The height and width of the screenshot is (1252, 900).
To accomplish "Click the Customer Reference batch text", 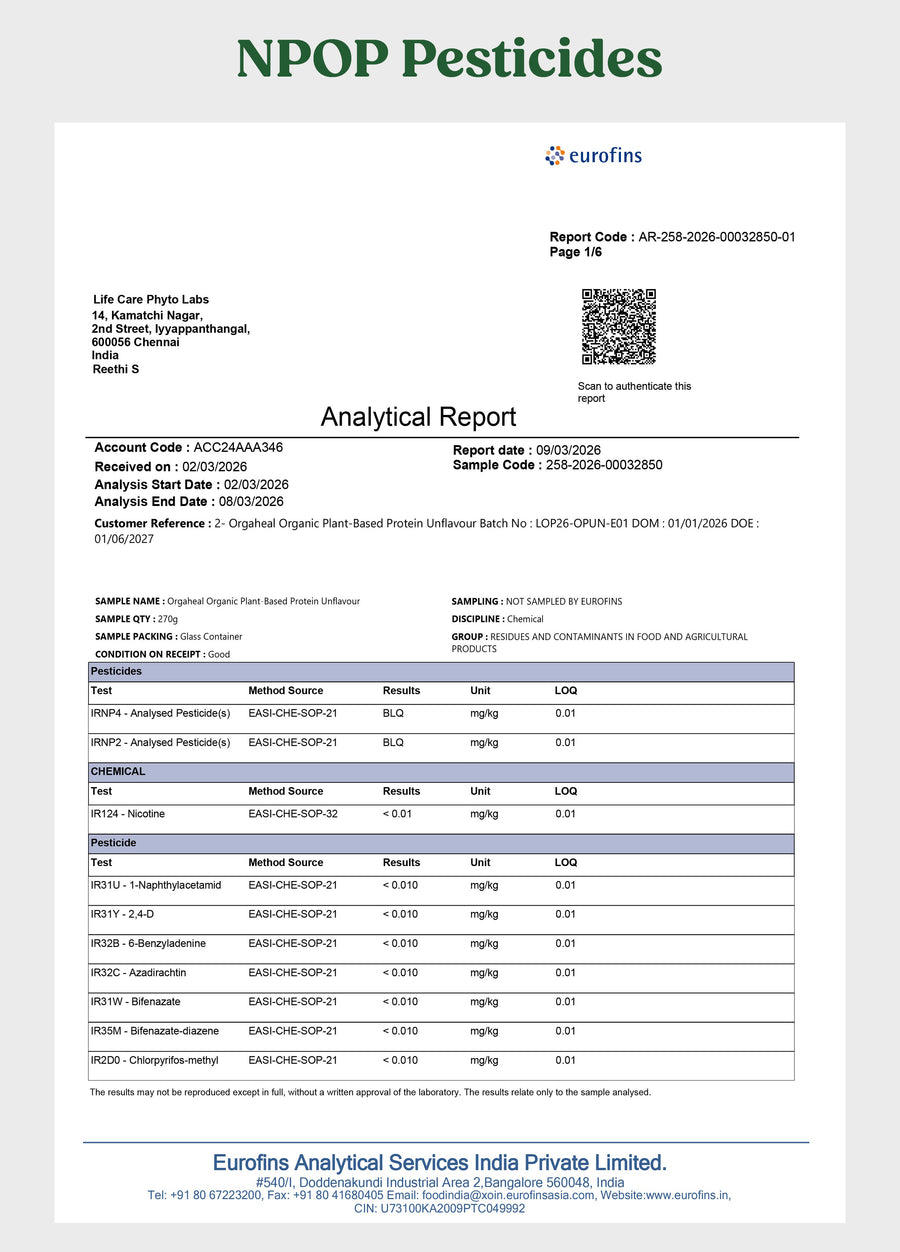I will (x=427, y=531).
